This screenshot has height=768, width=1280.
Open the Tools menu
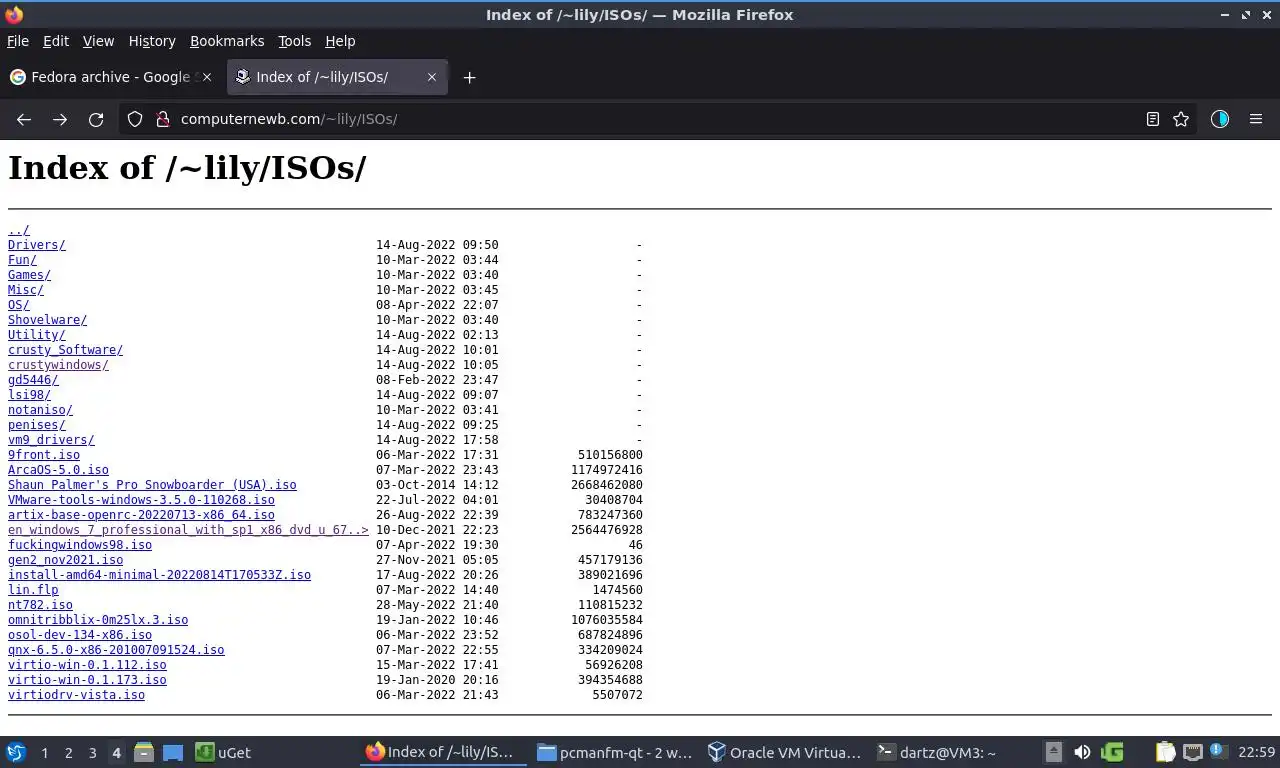294,41
